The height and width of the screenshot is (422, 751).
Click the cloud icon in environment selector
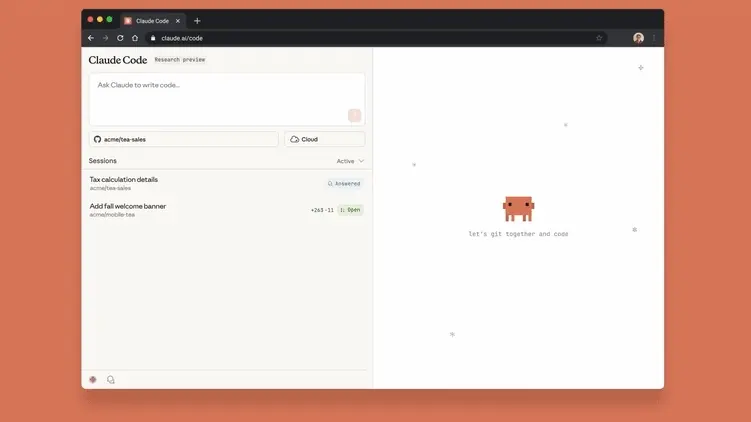pos(295,139)
